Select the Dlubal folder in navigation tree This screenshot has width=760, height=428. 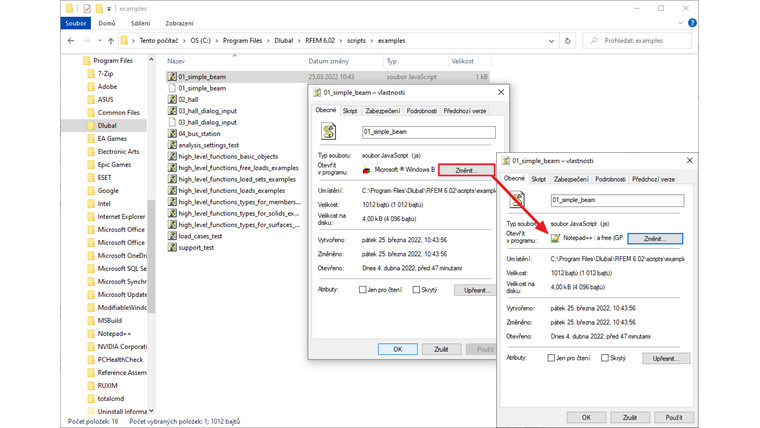coord(107,126)
